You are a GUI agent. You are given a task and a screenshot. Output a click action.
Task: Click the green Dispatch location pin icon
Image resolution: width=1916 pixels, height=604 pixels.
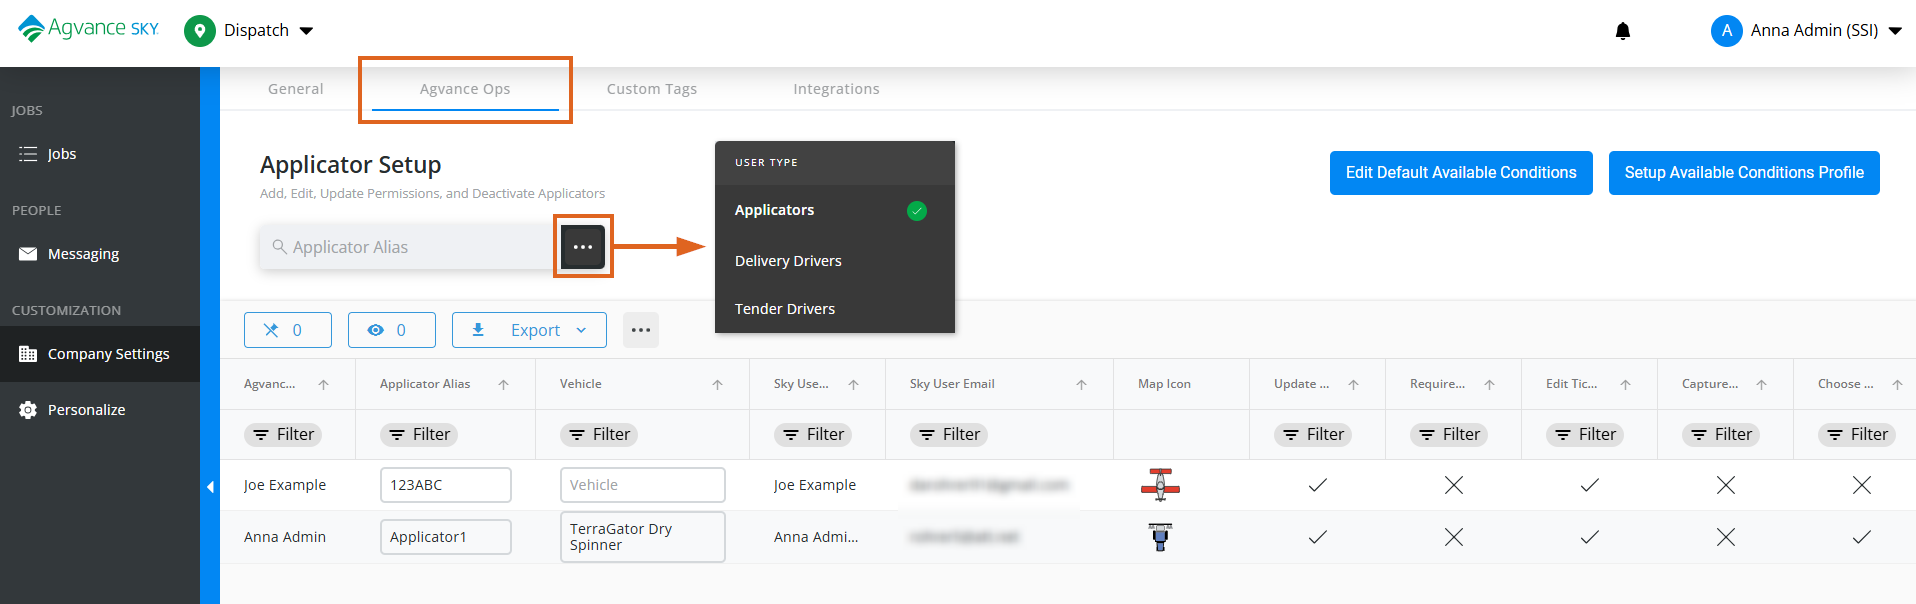200,31
